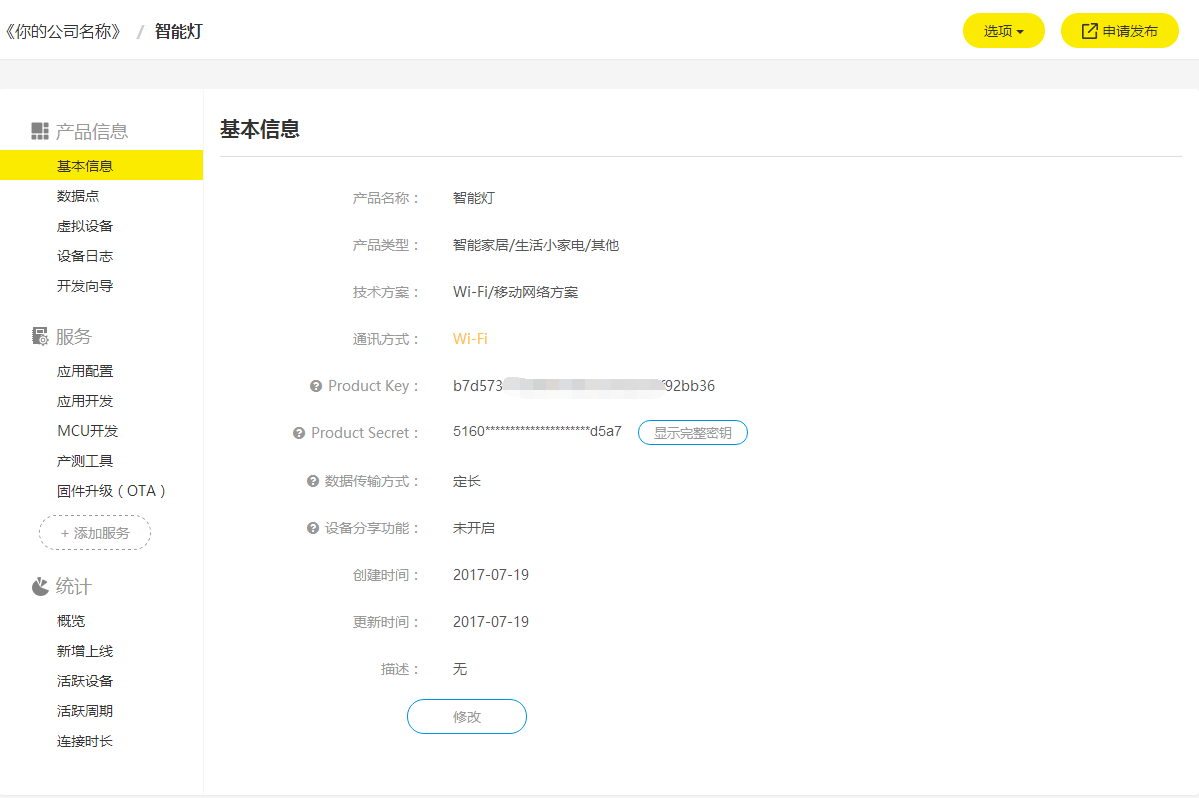The width and height of the screenshot is (1199, 798).
Task: Click the 统计 pie chart icon
Action: 40,586
